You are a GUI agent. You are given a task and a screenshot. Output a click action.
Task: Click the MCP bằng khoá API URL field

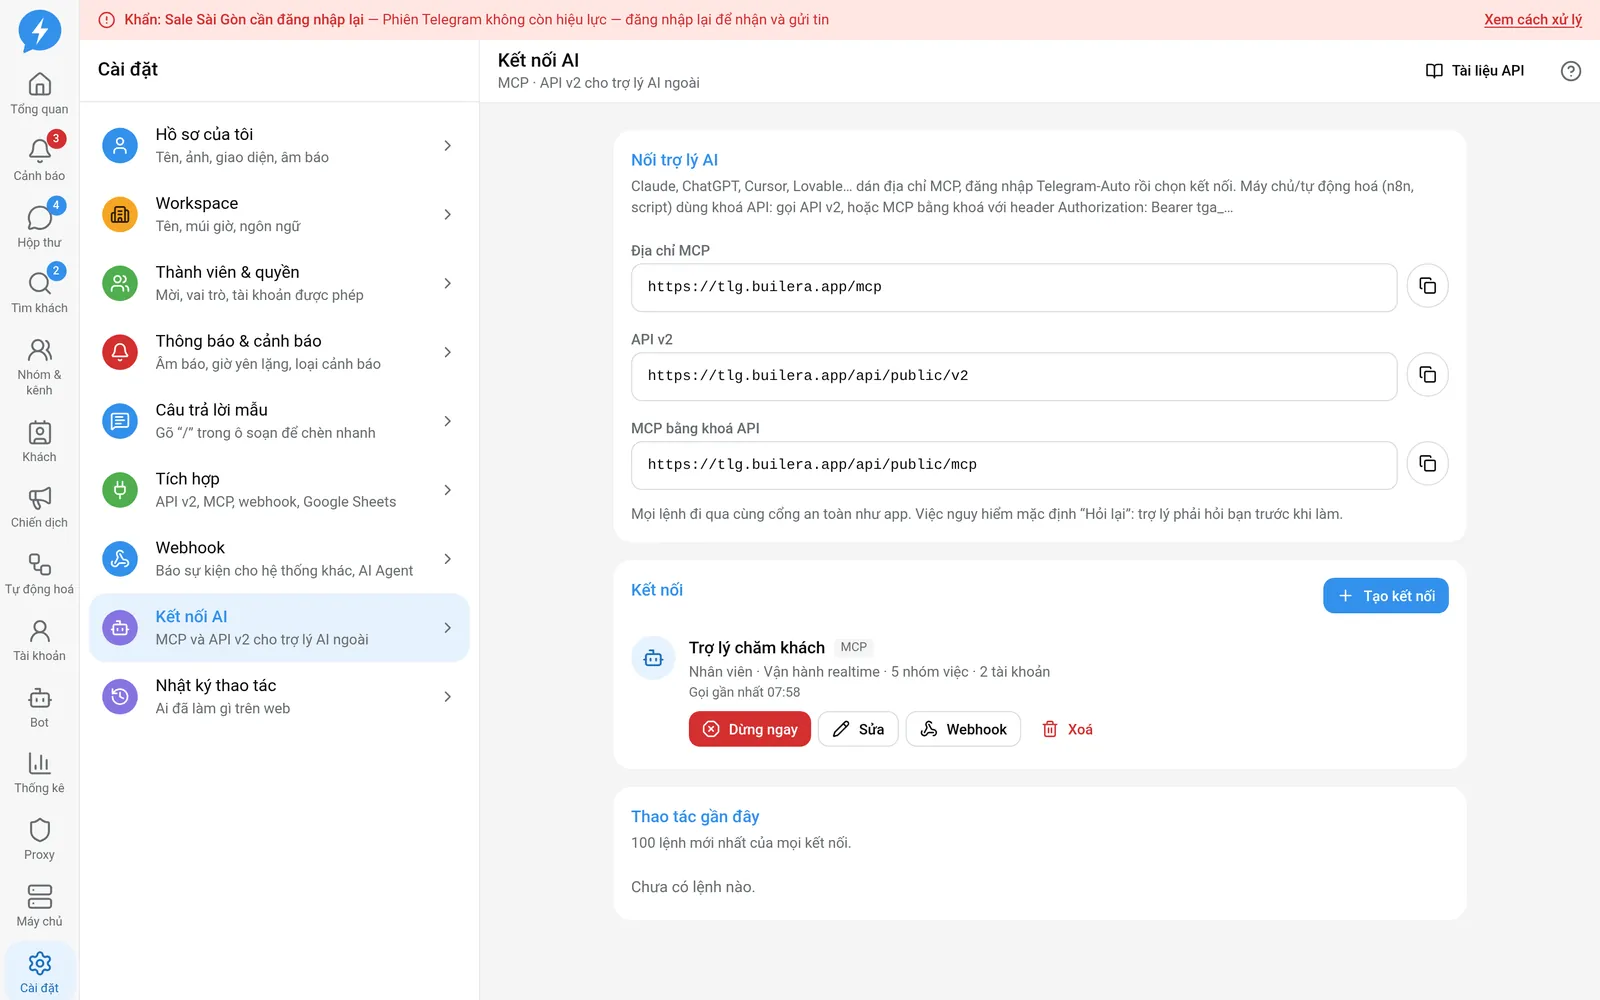pyautogui.click(x=1014, y=465)
